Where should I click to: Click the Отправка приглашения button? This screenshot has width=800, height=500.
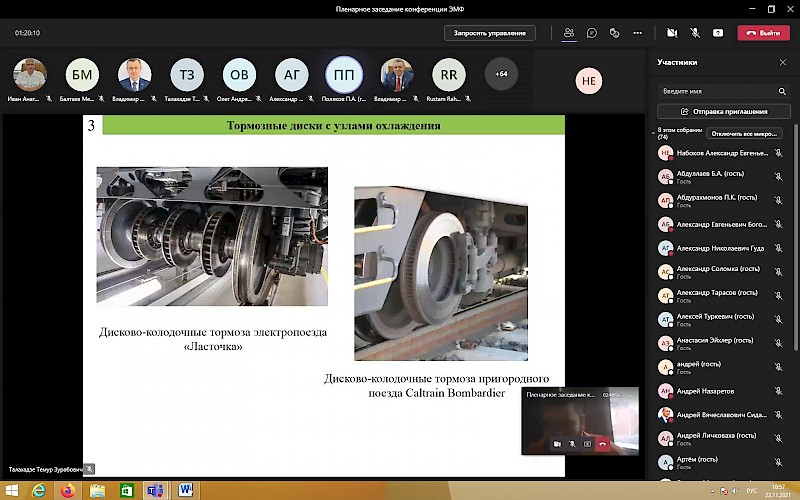tap(724, 112)
